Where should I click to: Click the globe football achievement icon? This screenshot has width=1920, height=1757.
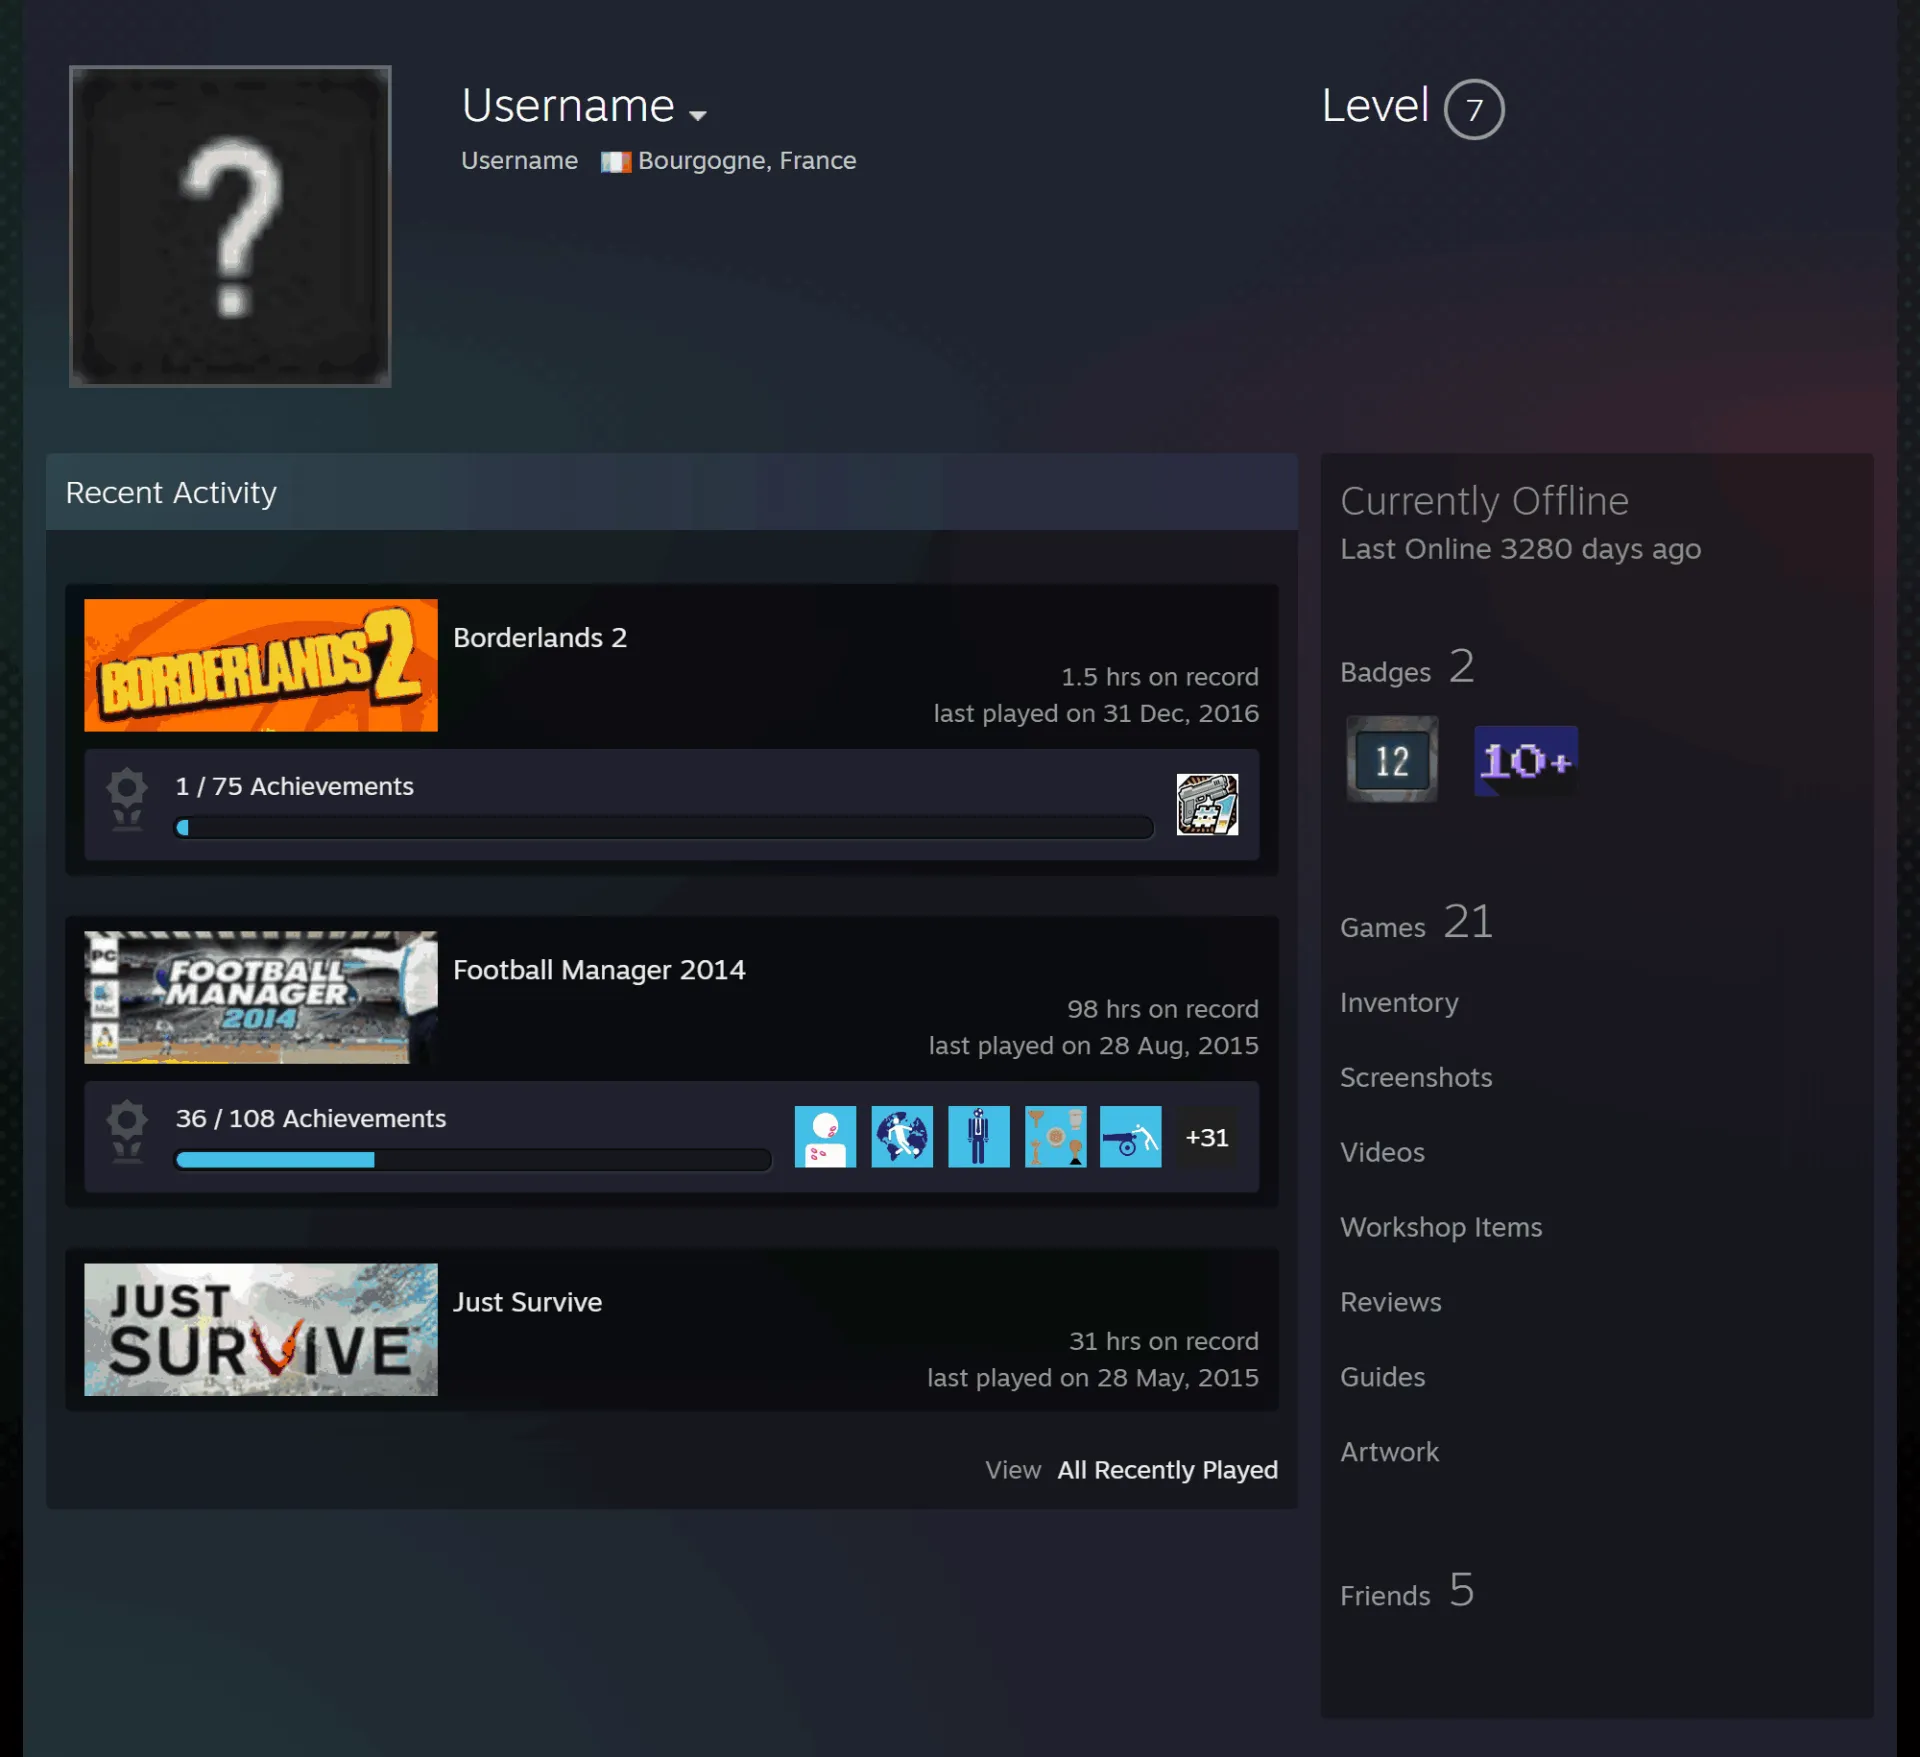[902, 1136]
